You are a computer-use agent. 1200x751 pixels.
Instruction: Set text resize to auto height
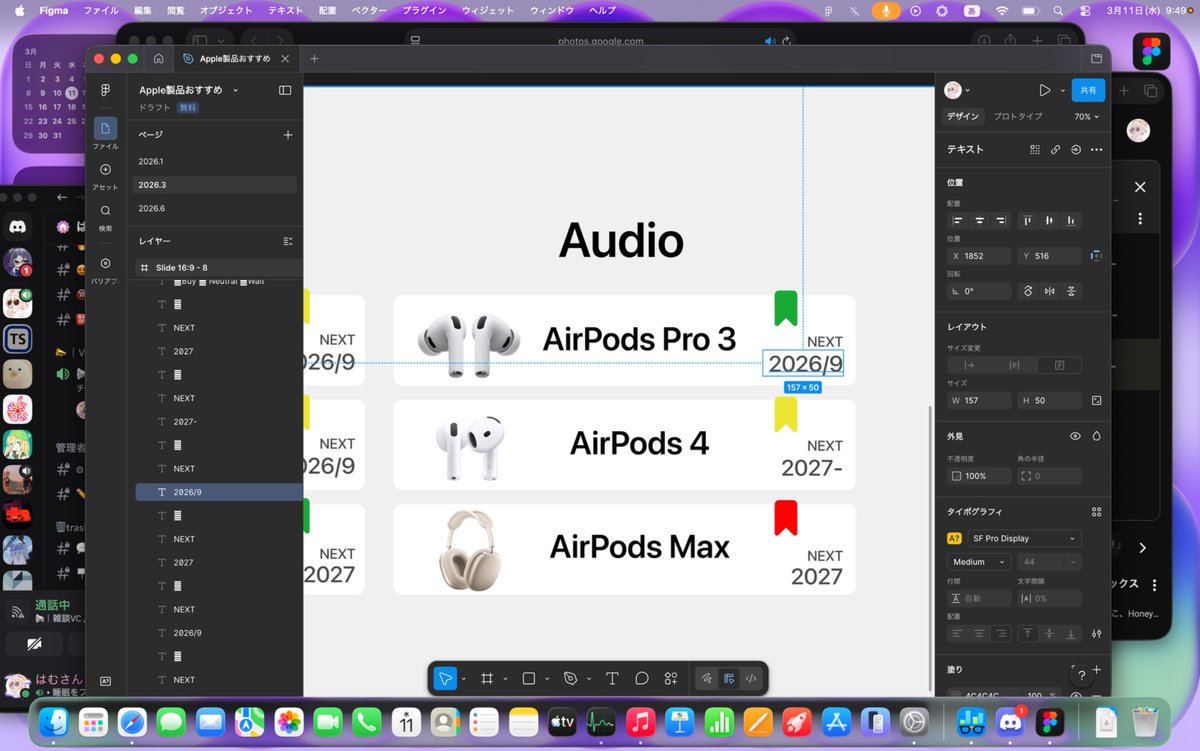coord(1014,365)
